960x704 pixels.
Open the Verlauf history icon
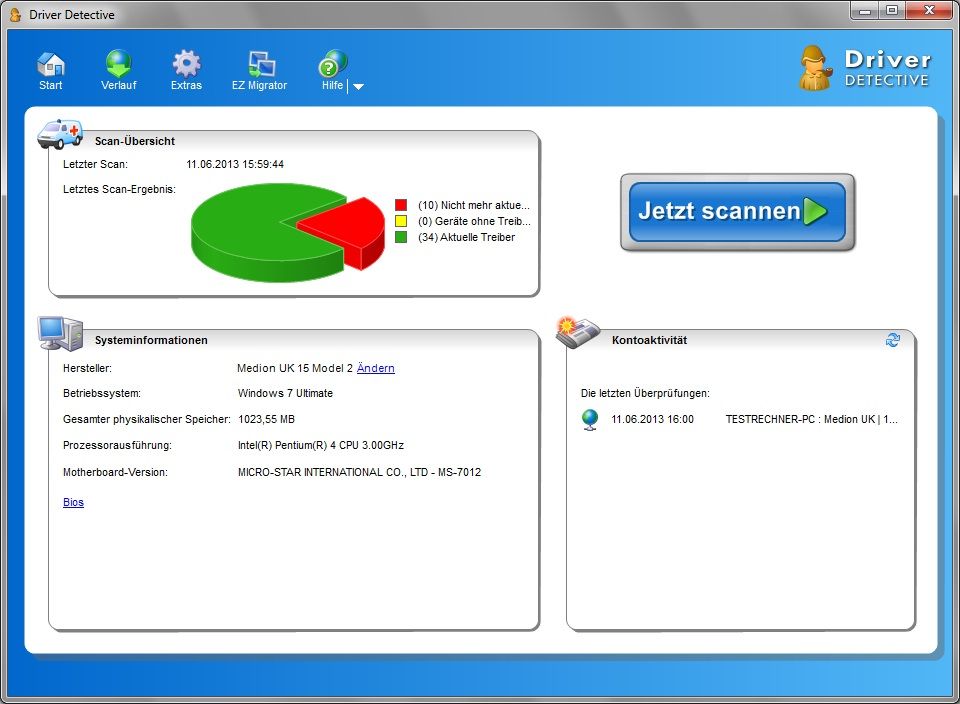click(x=118, y=64)
